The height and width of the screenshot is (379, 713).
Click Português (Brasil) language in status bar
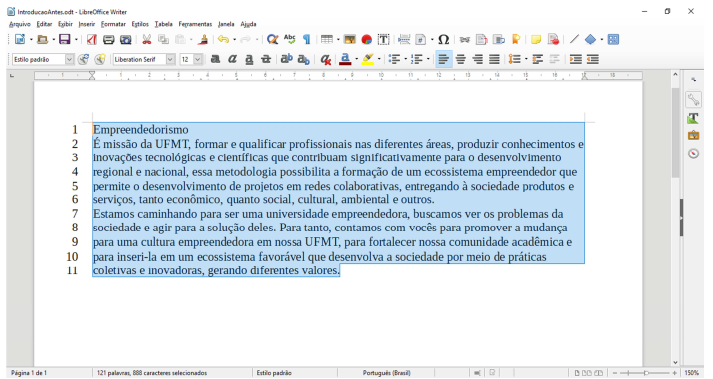pos(387,373)
